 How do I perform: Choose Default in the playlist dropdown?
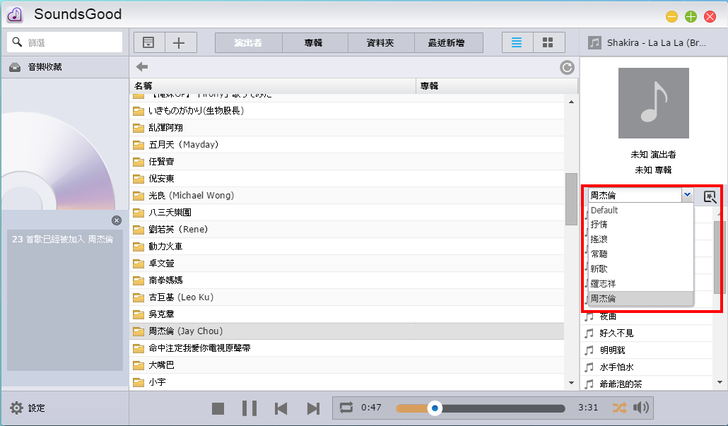coord(605,211)
